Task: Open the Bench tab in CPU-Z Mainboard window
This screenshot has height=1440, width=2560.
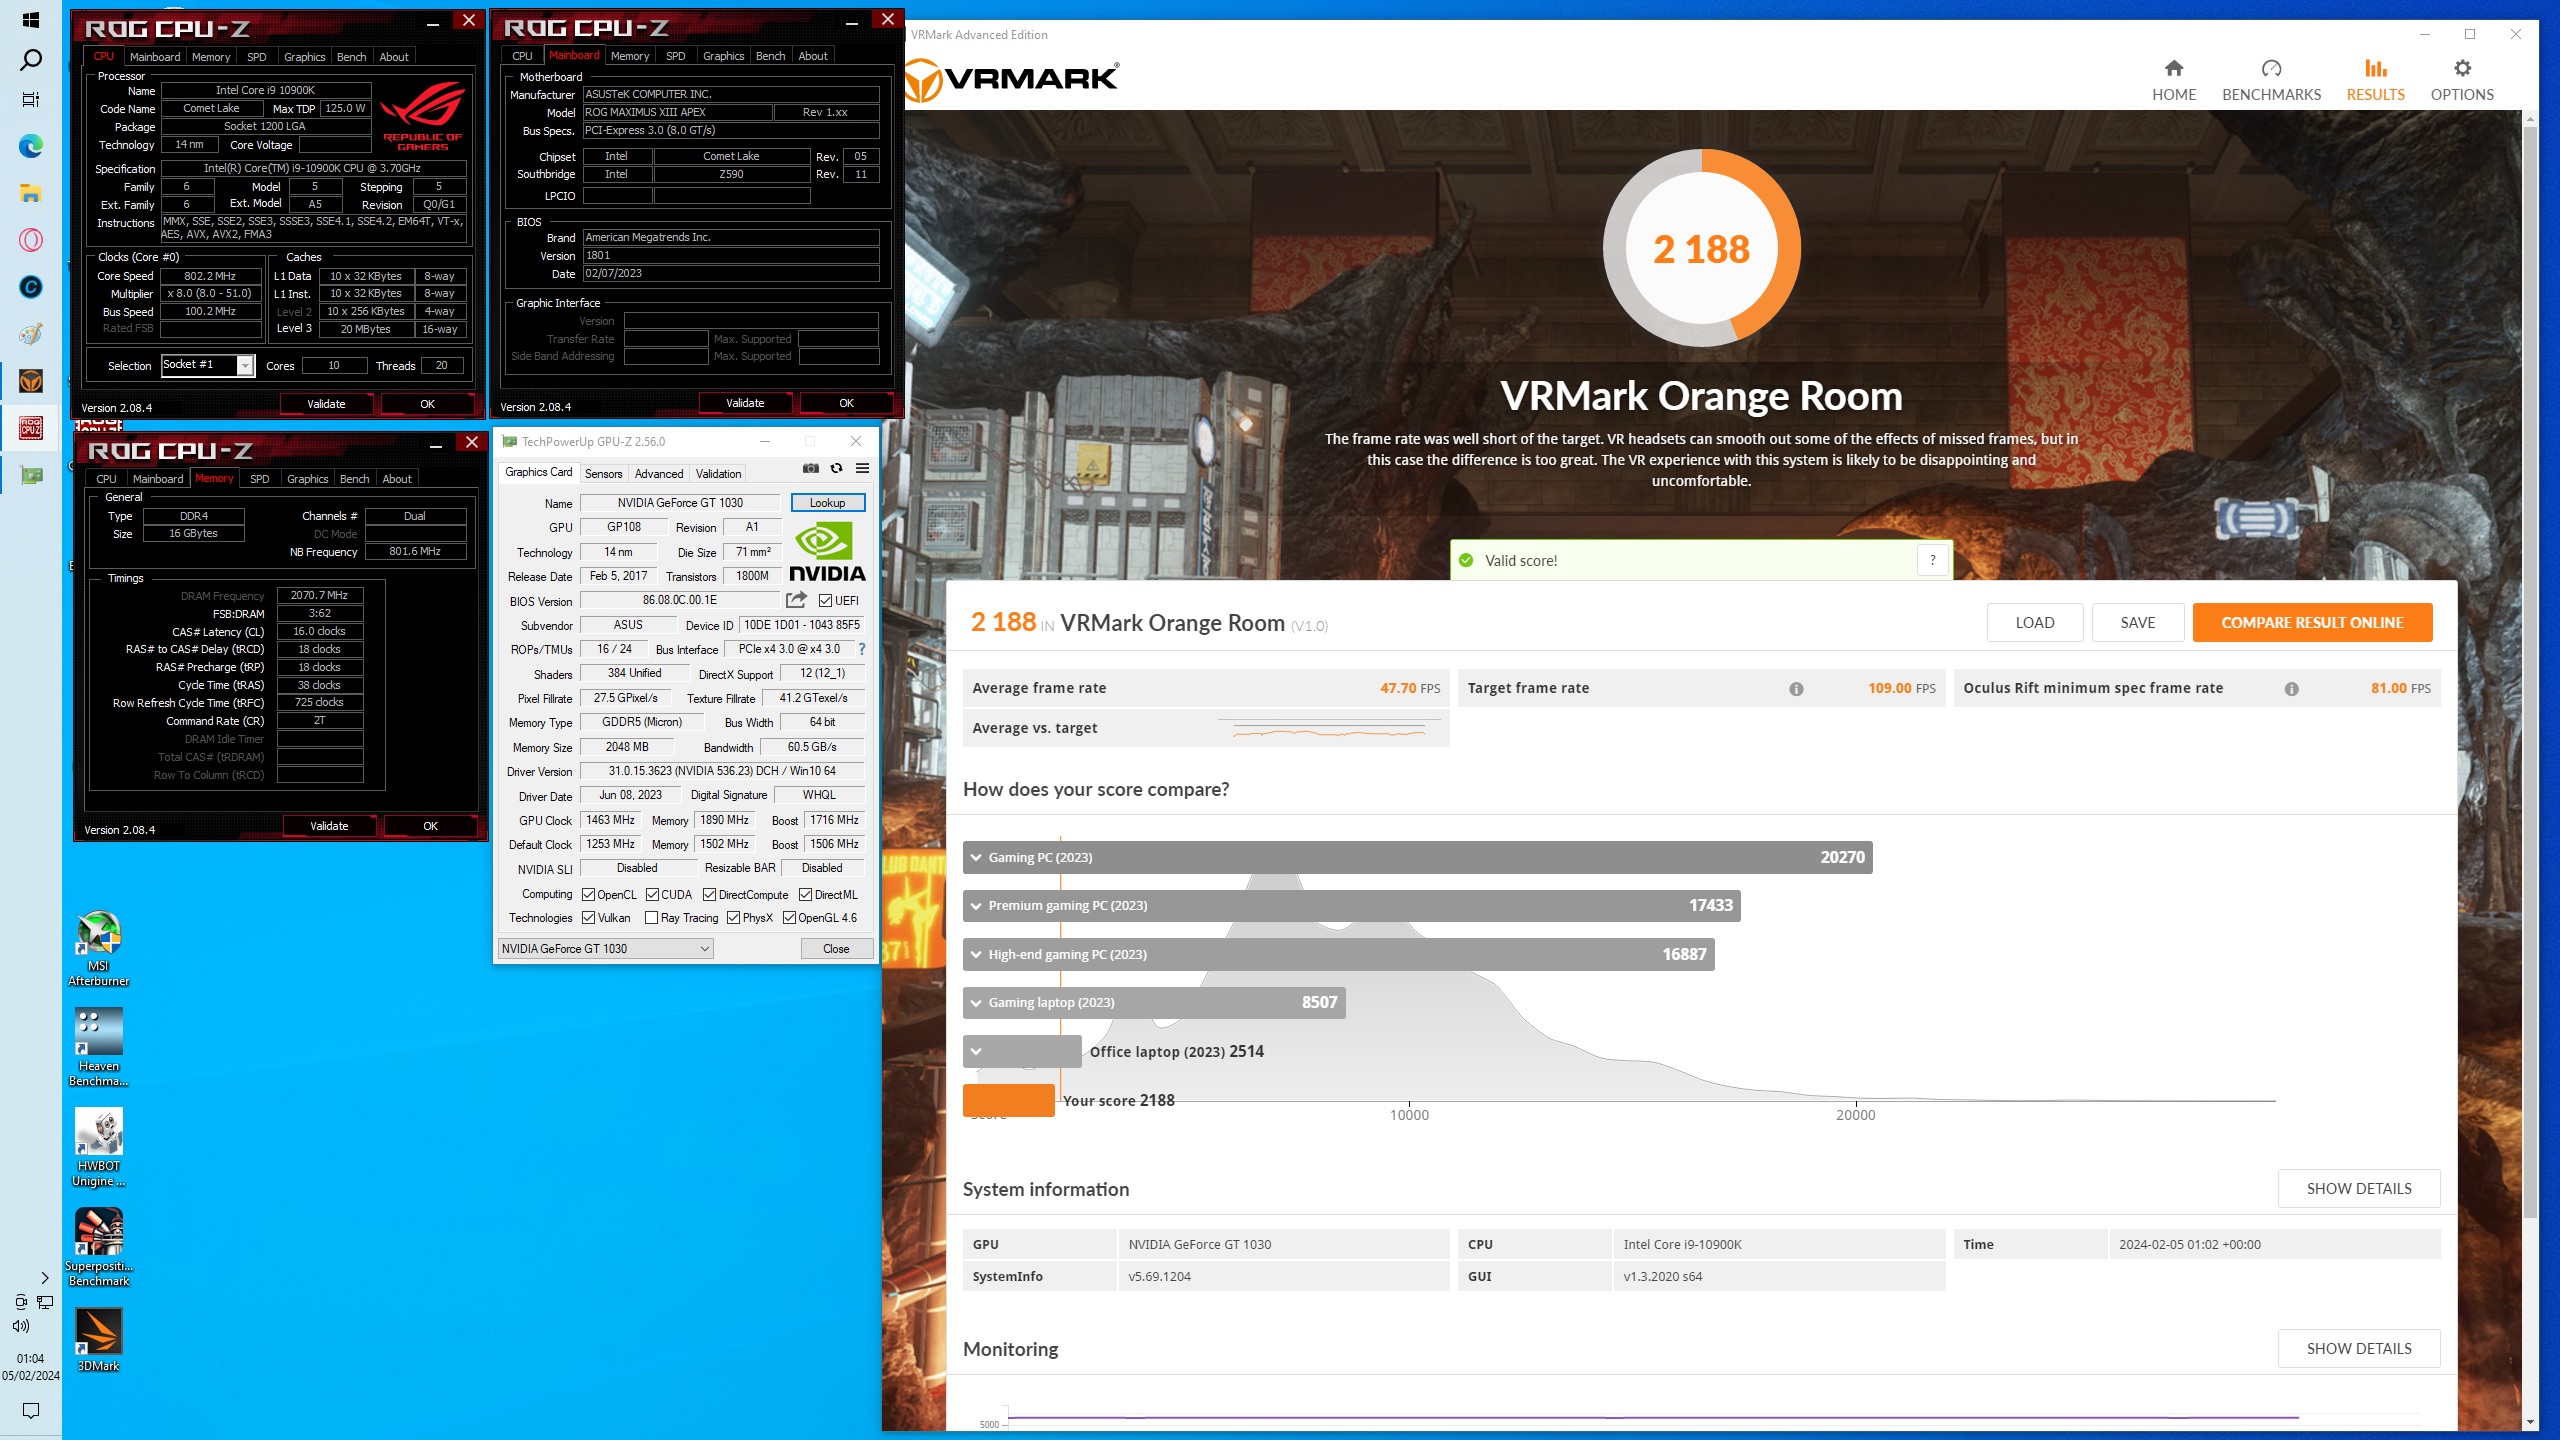Action: coord(770,56)
